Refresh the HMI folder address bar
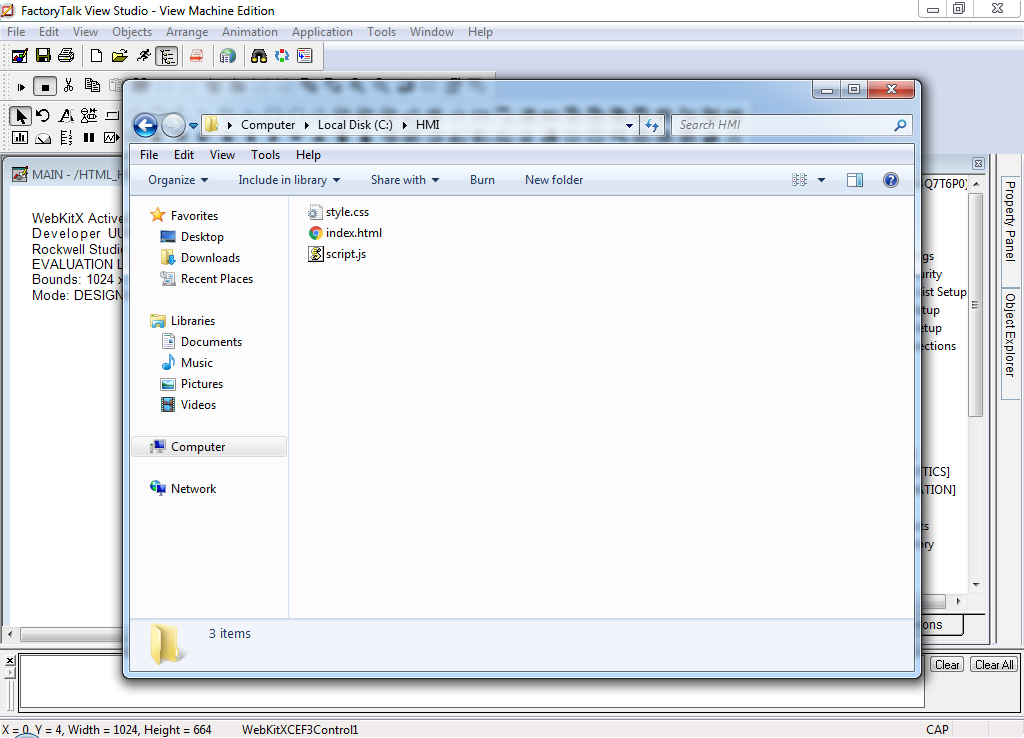 [x=652, y=125]
